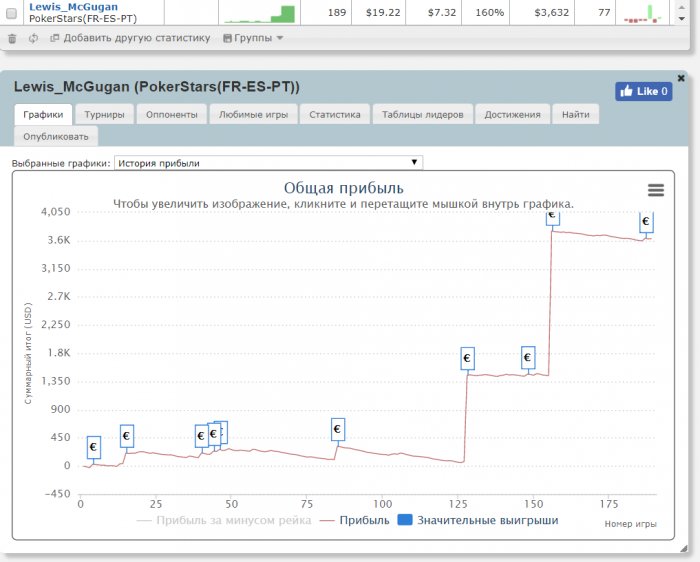This screenshot has width=700, height=562.
Task: Click the Общая прибыль chart title
Action: pos(343,188)
